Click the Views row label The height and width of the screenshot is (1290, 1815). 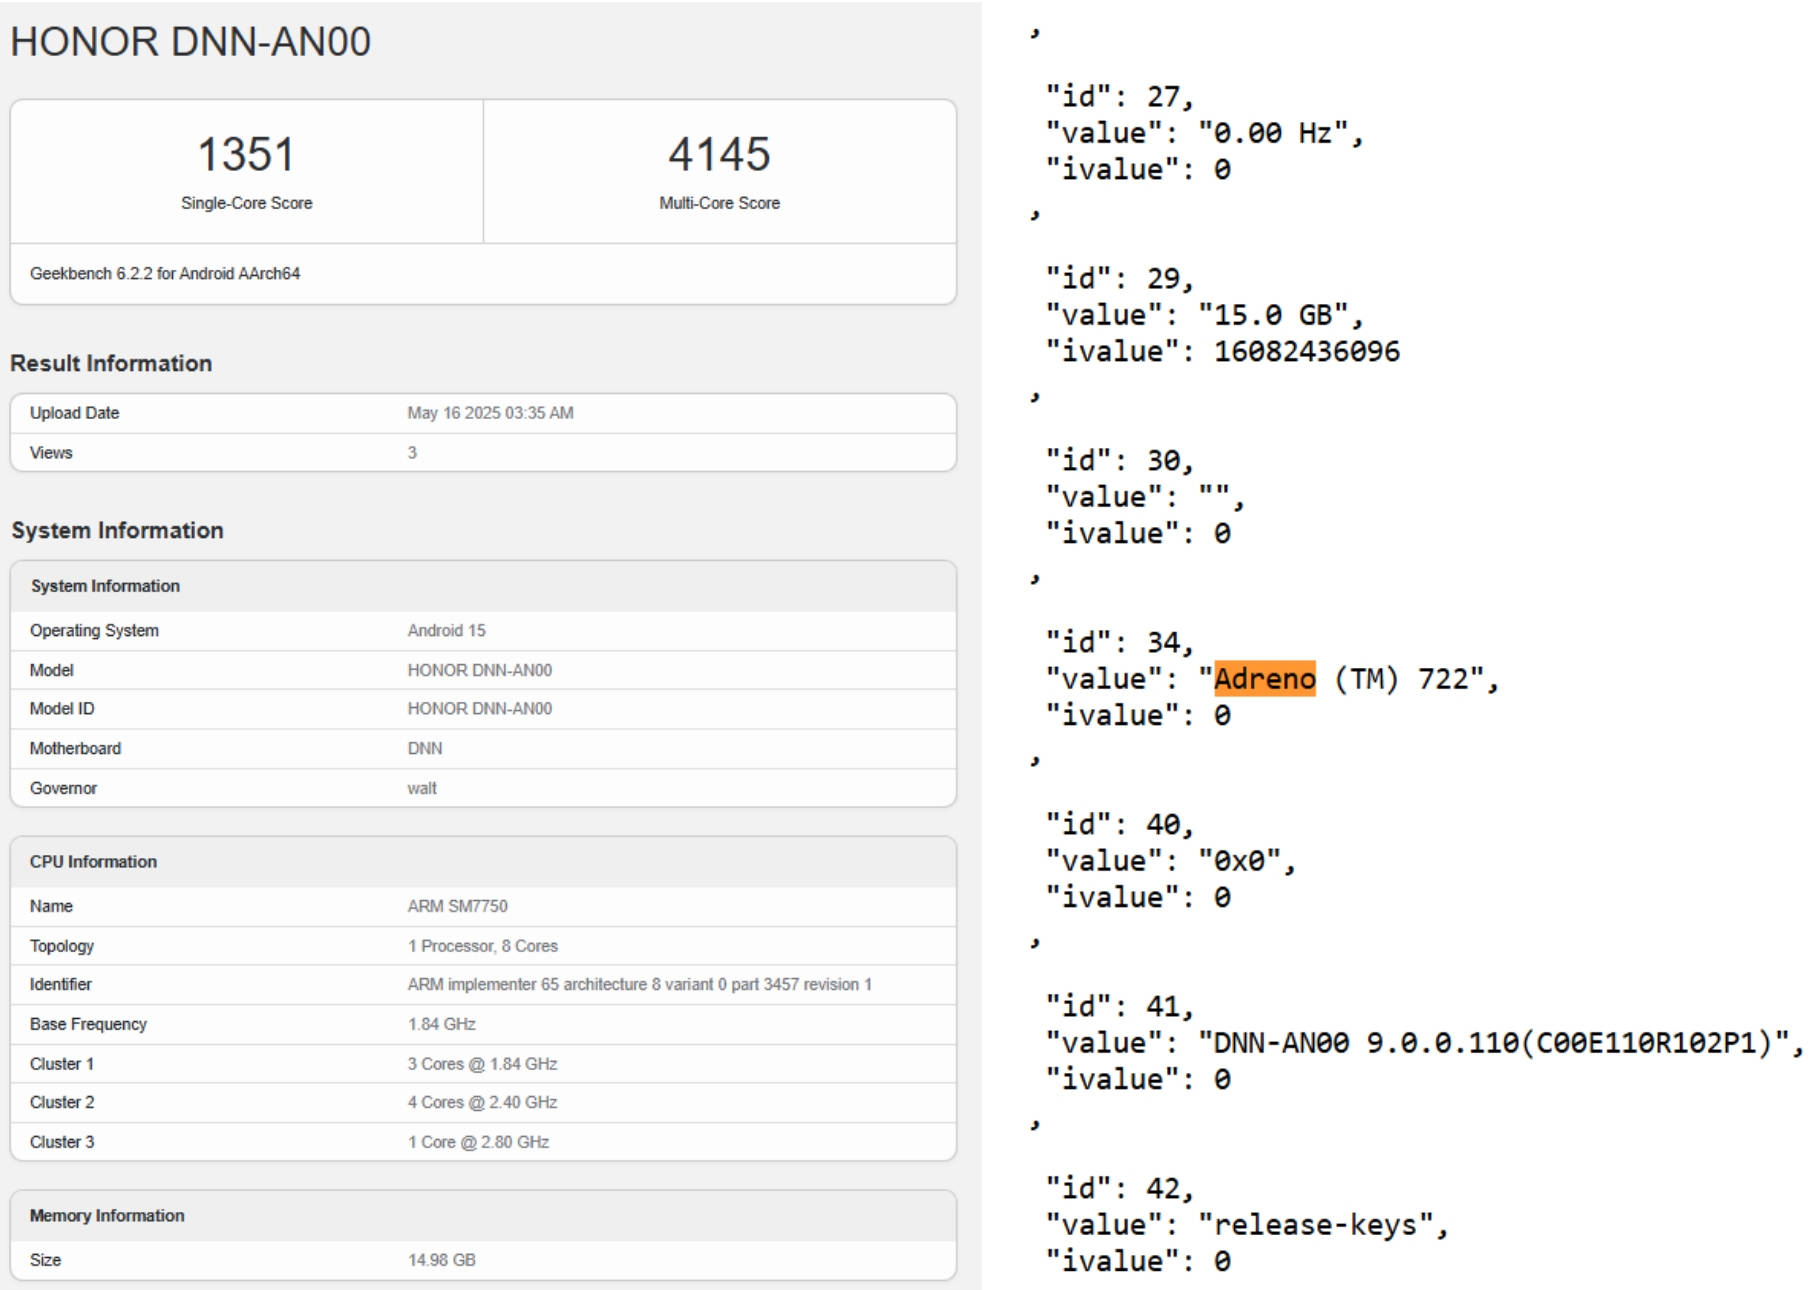click(51, 453)
